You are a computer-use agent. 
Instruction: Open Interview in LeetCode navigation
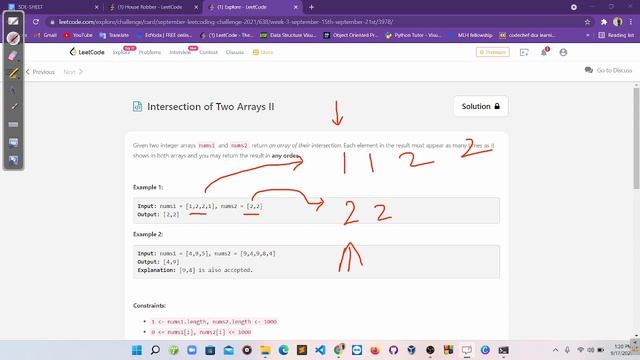[180, 52]
